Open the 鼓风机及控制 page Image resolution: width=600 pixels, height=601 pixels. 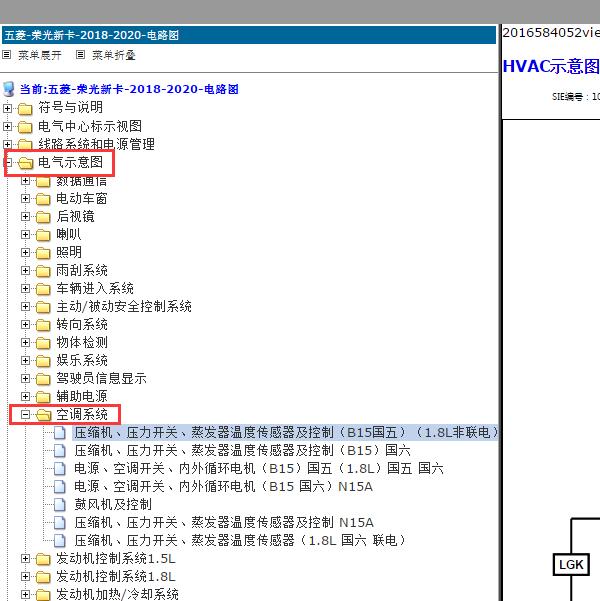113,504
